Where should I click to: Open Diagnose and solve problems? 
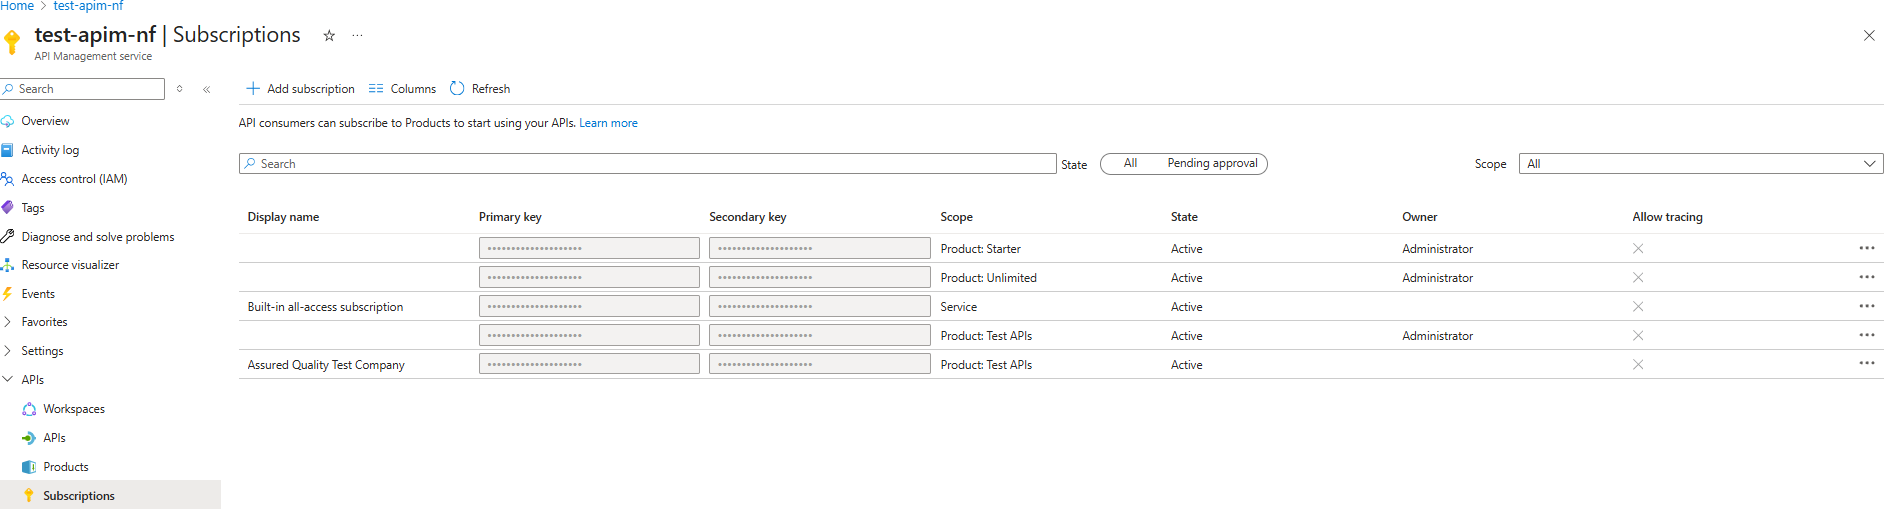pyautogui.click(x=98, y=237)
